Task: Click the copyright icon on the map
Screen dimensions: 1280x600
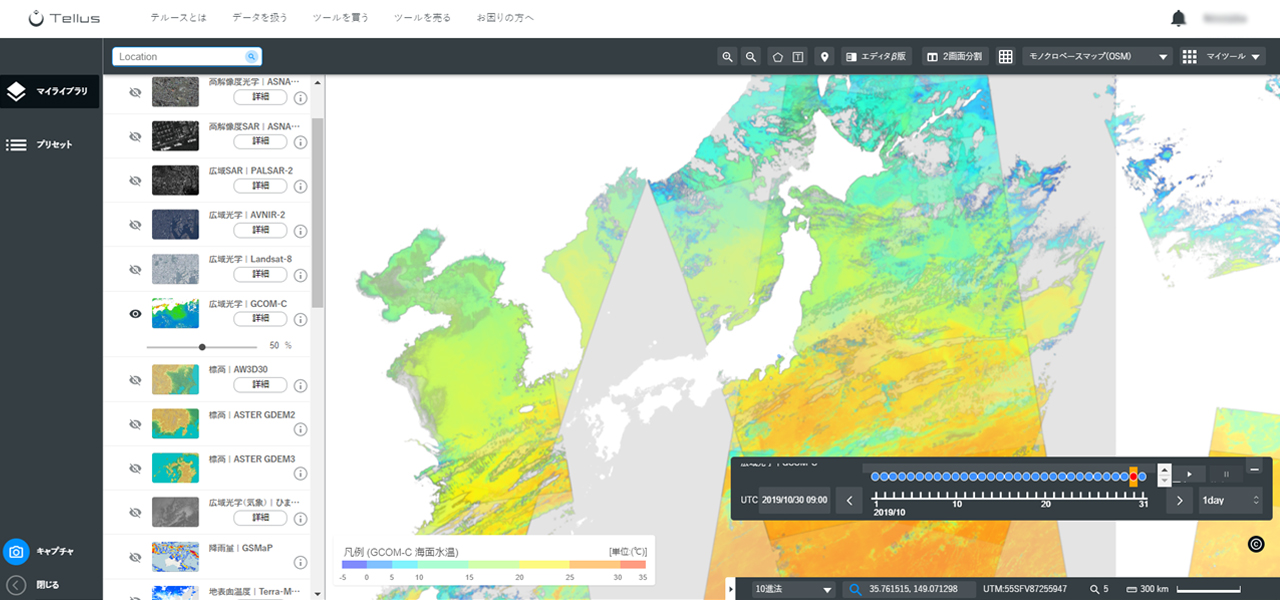Action: coord(1257,544)
